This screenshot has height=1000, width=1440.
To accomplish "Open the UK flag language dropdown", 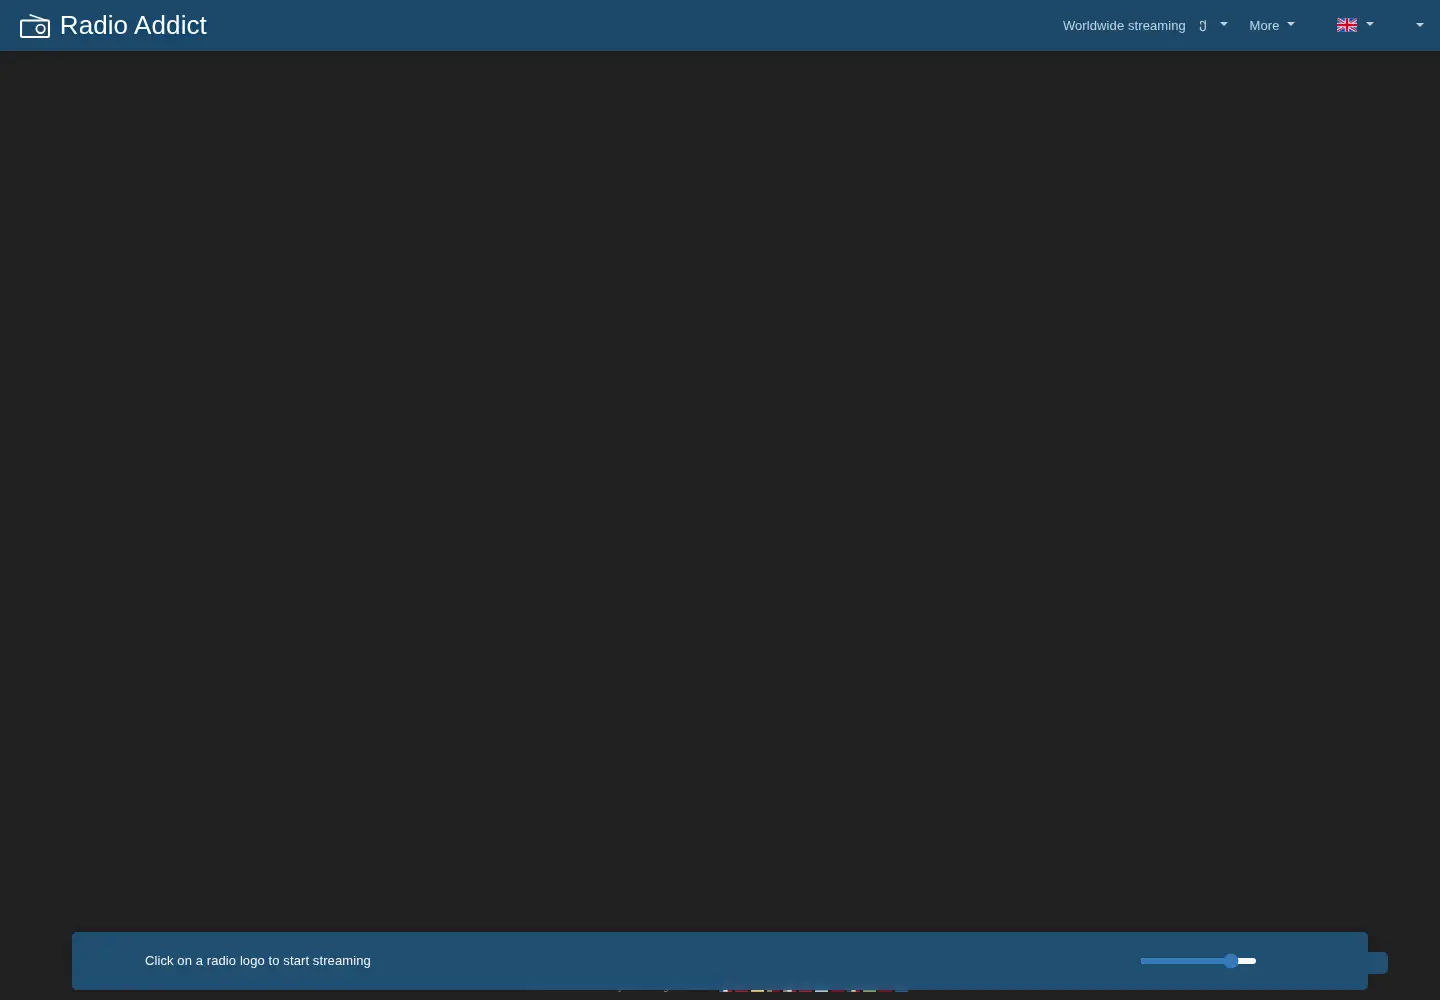I will point(1355,25).
